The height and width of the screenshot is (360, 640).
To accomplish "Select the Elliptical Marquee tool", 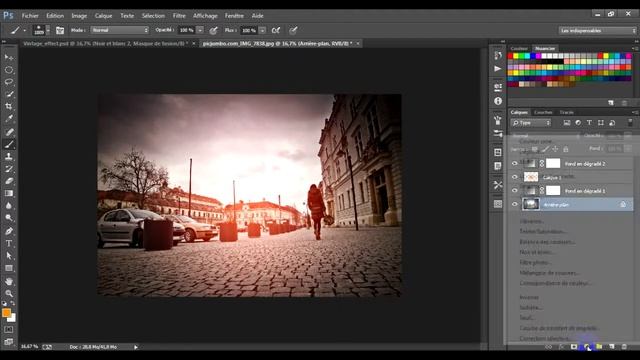I will coord(9,70).
